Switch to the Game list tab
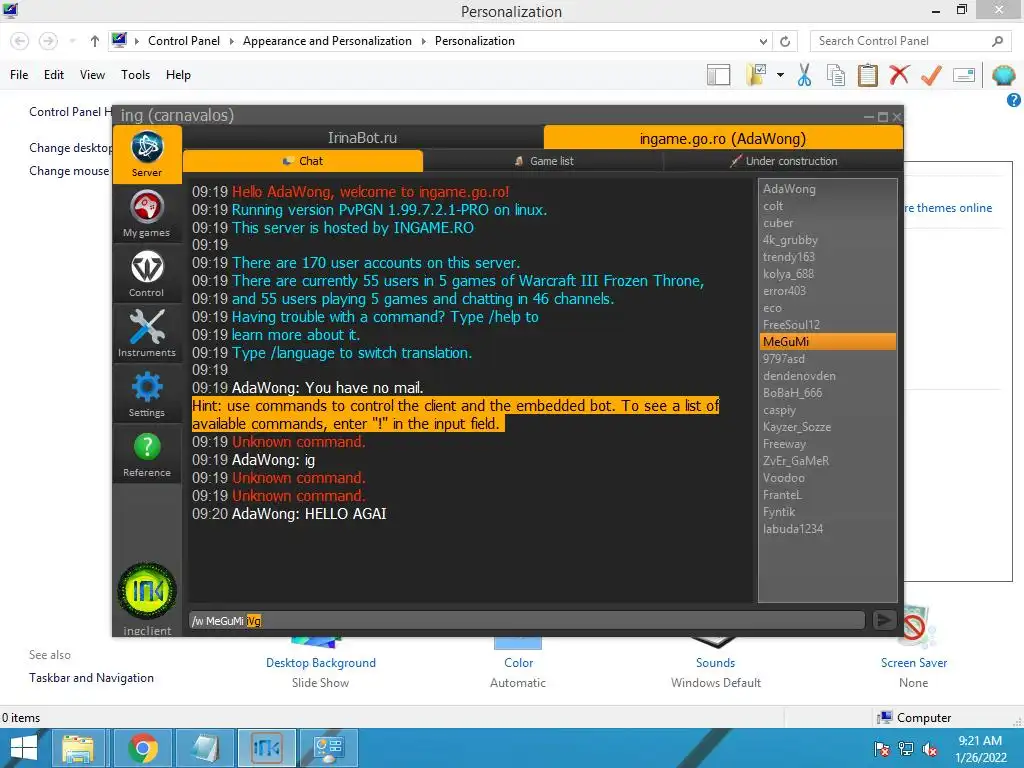Image resolution: width=1024 pixels, height=768 pixels. point(543,161)
